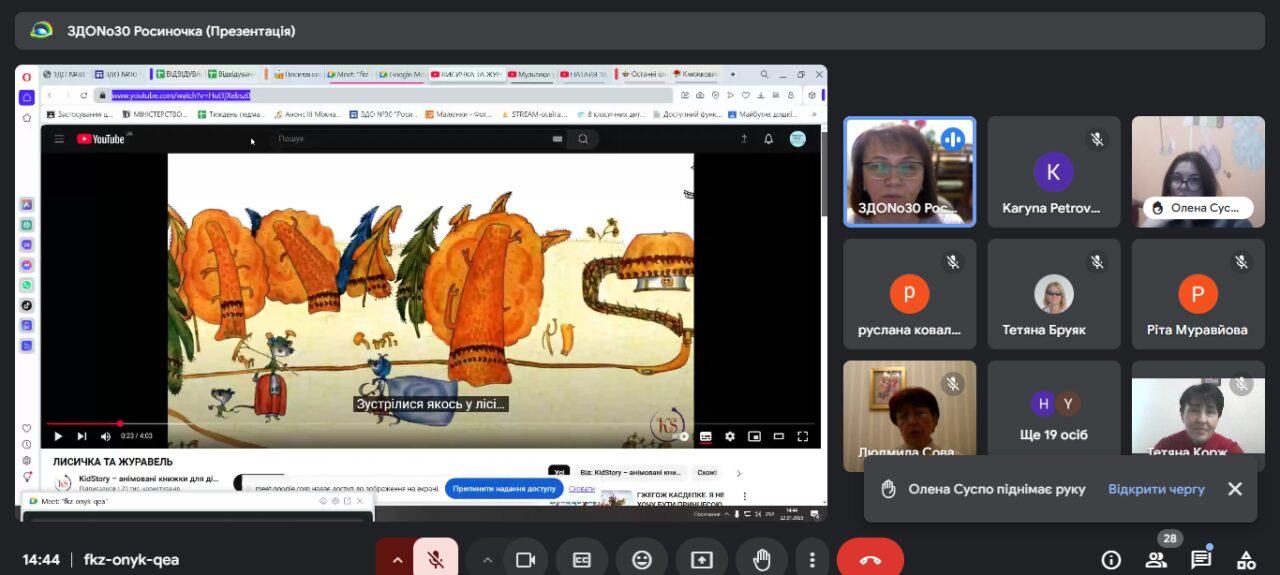Switch YouTube to miniplayer

(754, 436)
